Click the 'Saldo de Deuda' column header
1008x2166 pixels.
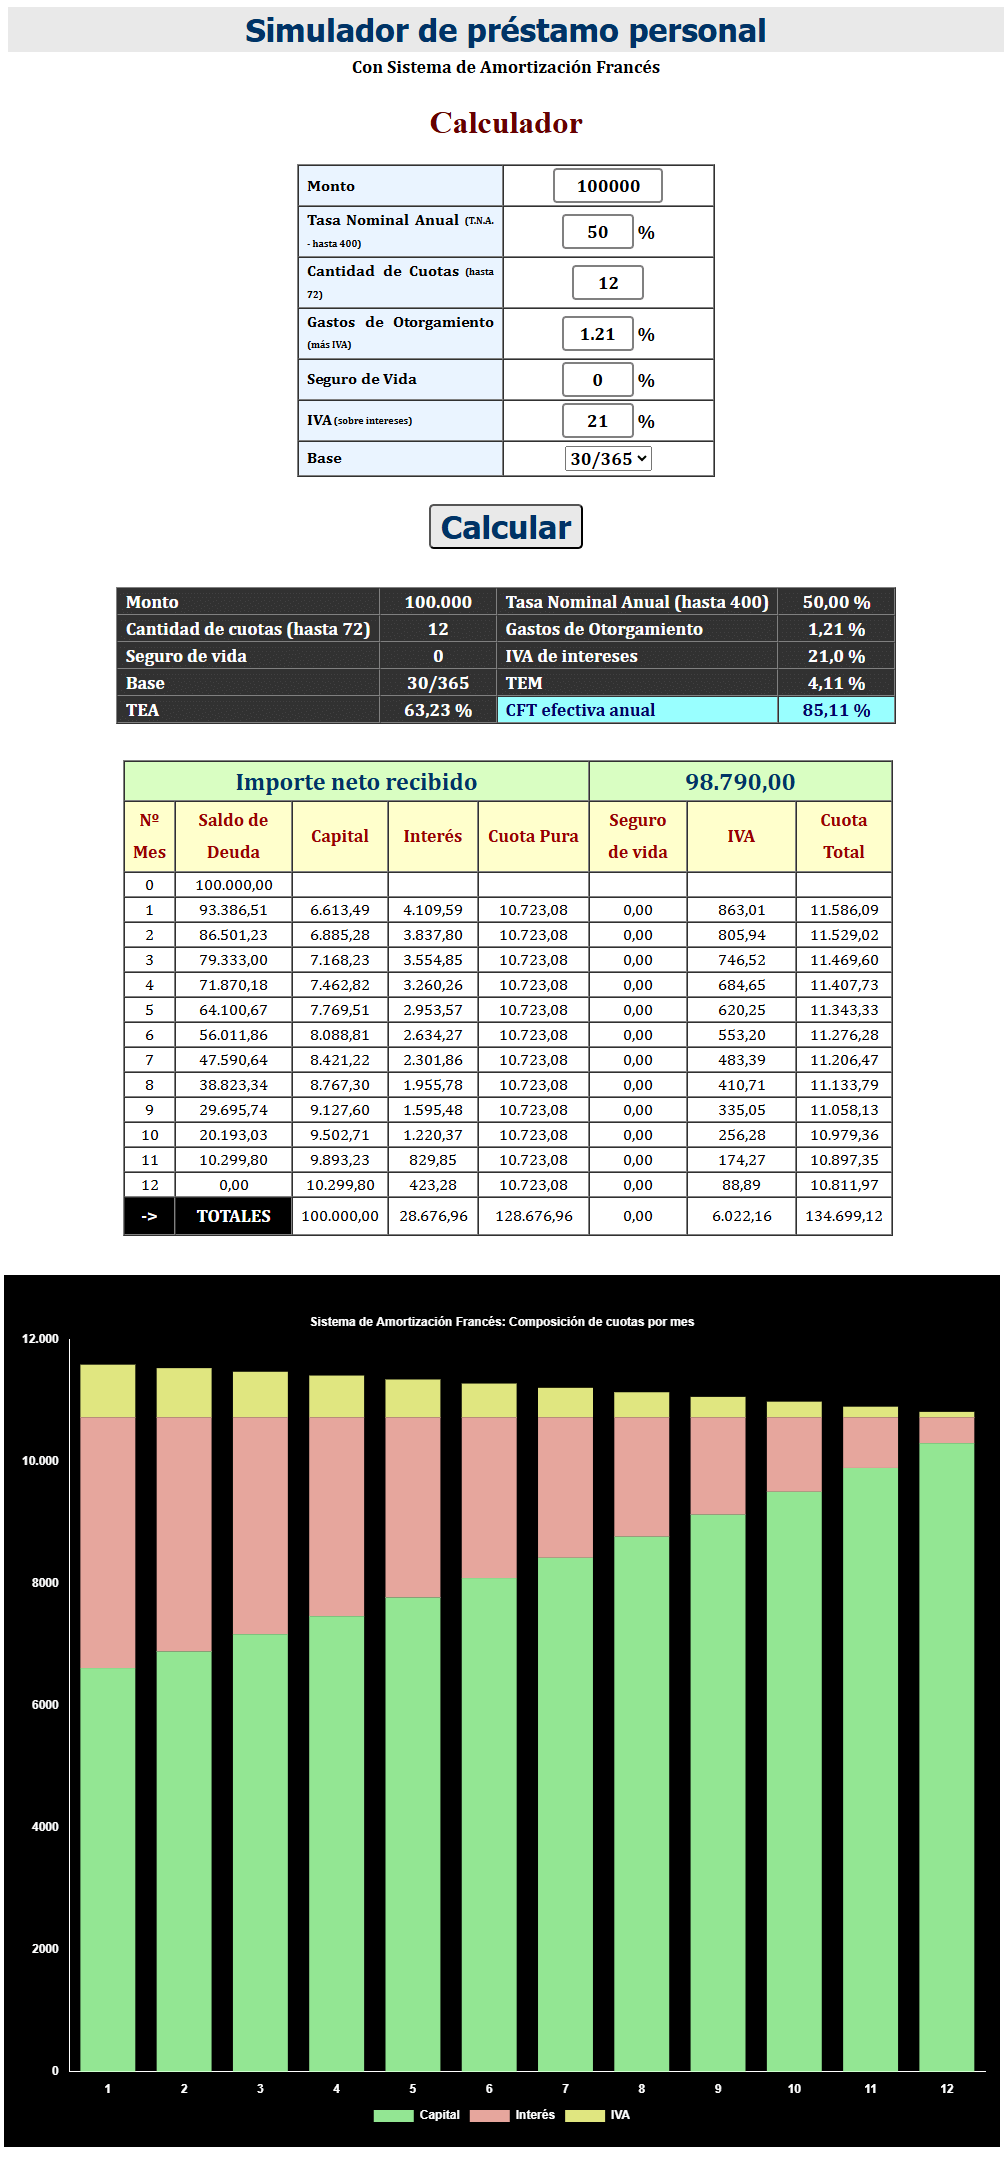[x=233, y=836]
